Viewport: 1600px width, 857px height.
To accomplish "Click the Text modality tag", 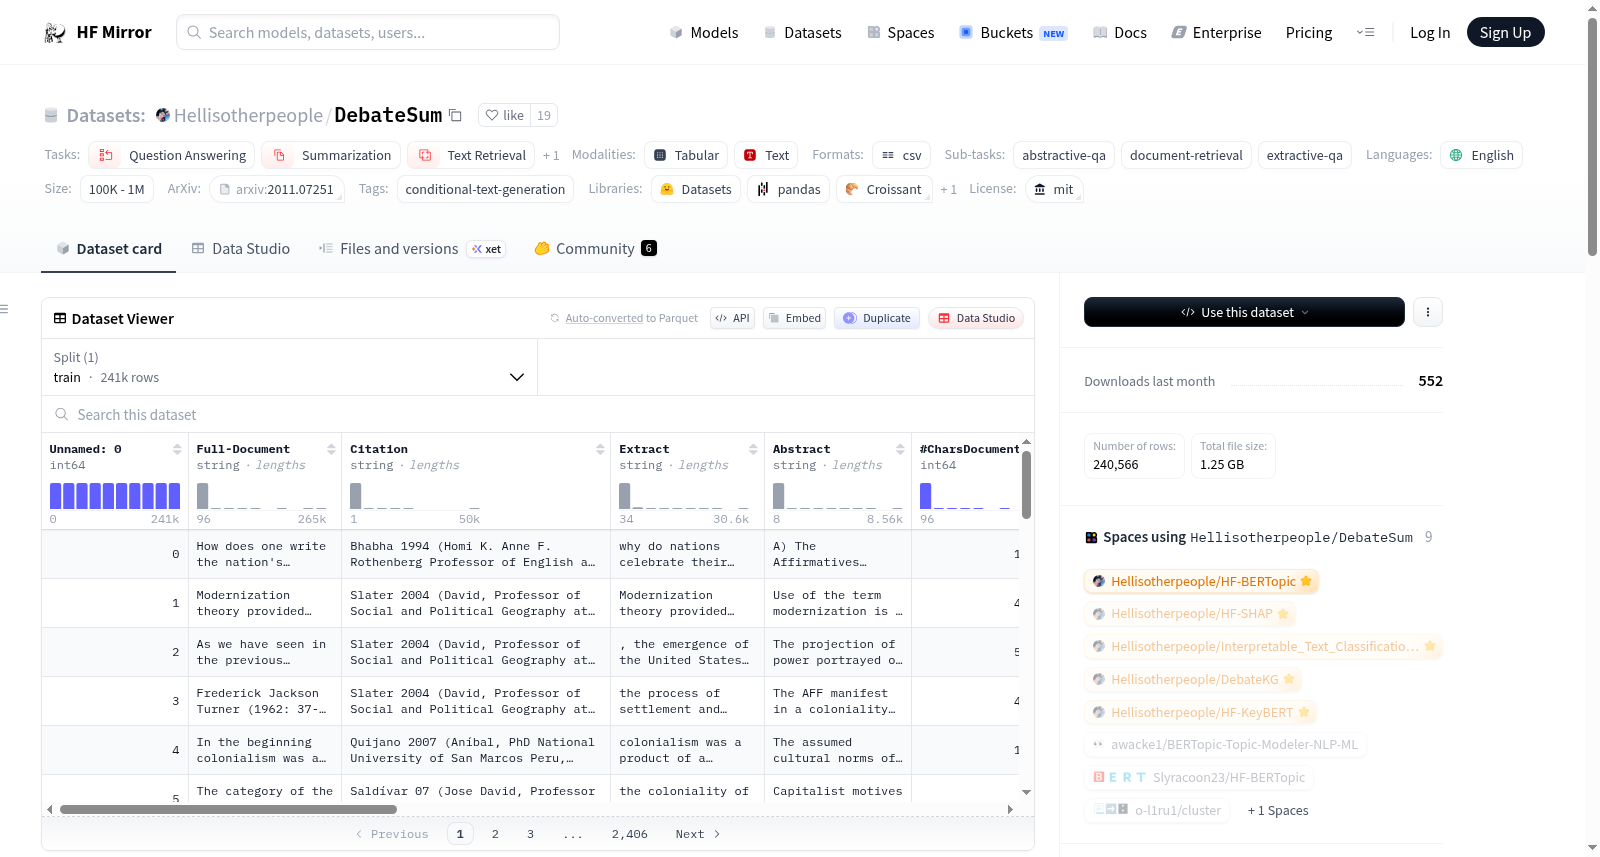I will [766, 155].
